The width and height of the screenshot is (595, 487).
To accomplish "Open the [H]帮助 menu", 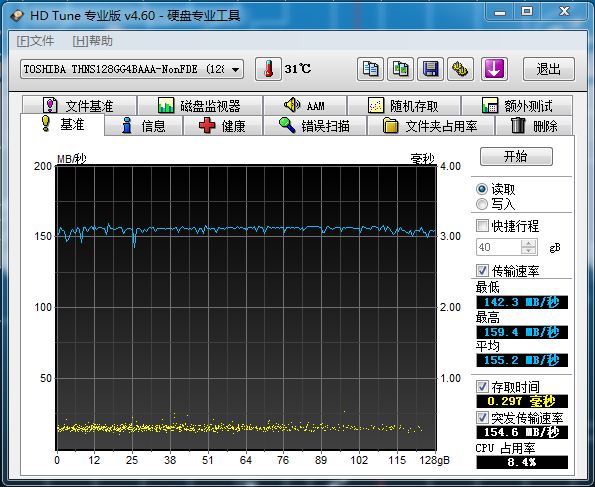I will pos(92,41).
